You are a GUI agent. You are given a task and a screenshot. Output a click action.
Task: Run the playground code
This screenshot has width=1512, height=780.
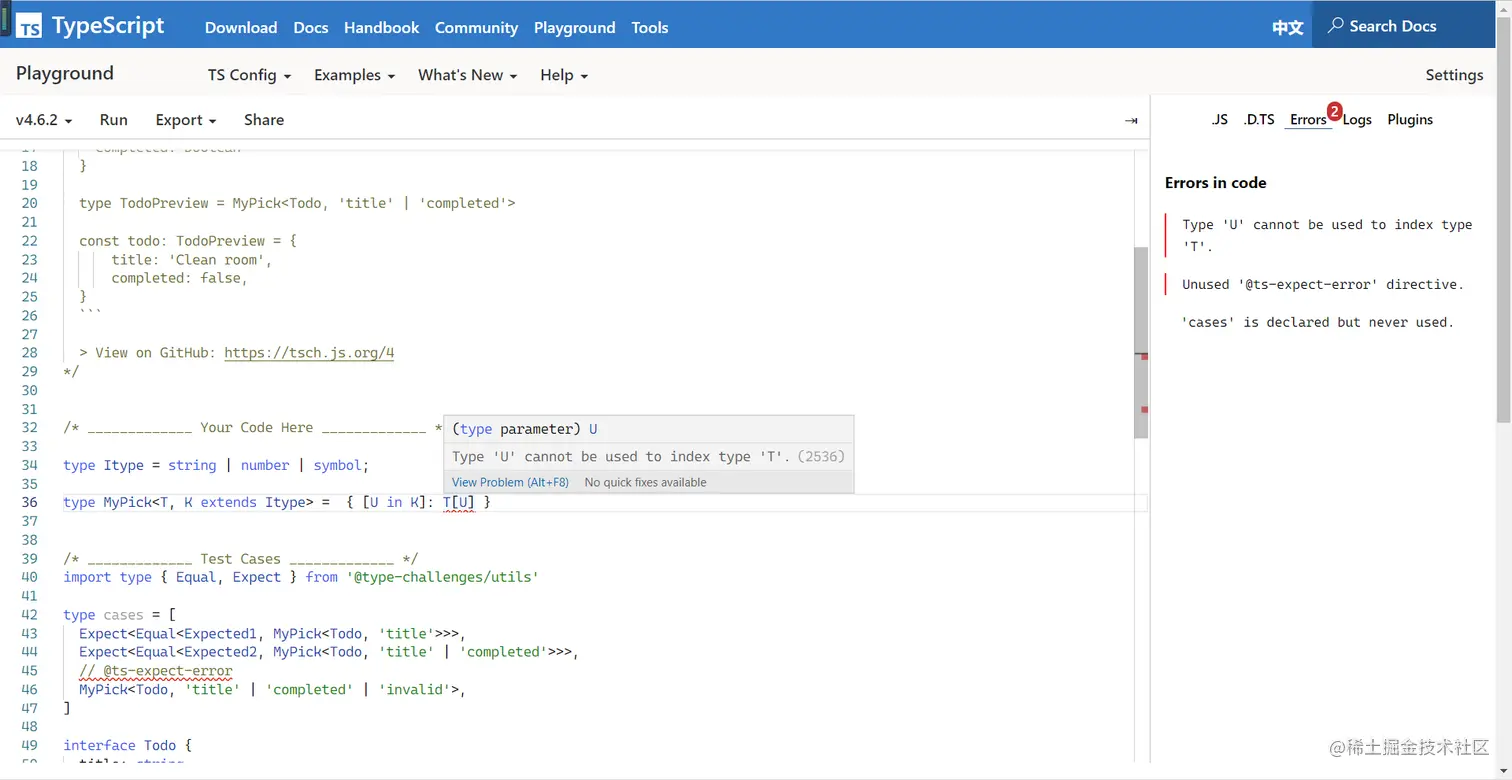click(x=114, y=120)
